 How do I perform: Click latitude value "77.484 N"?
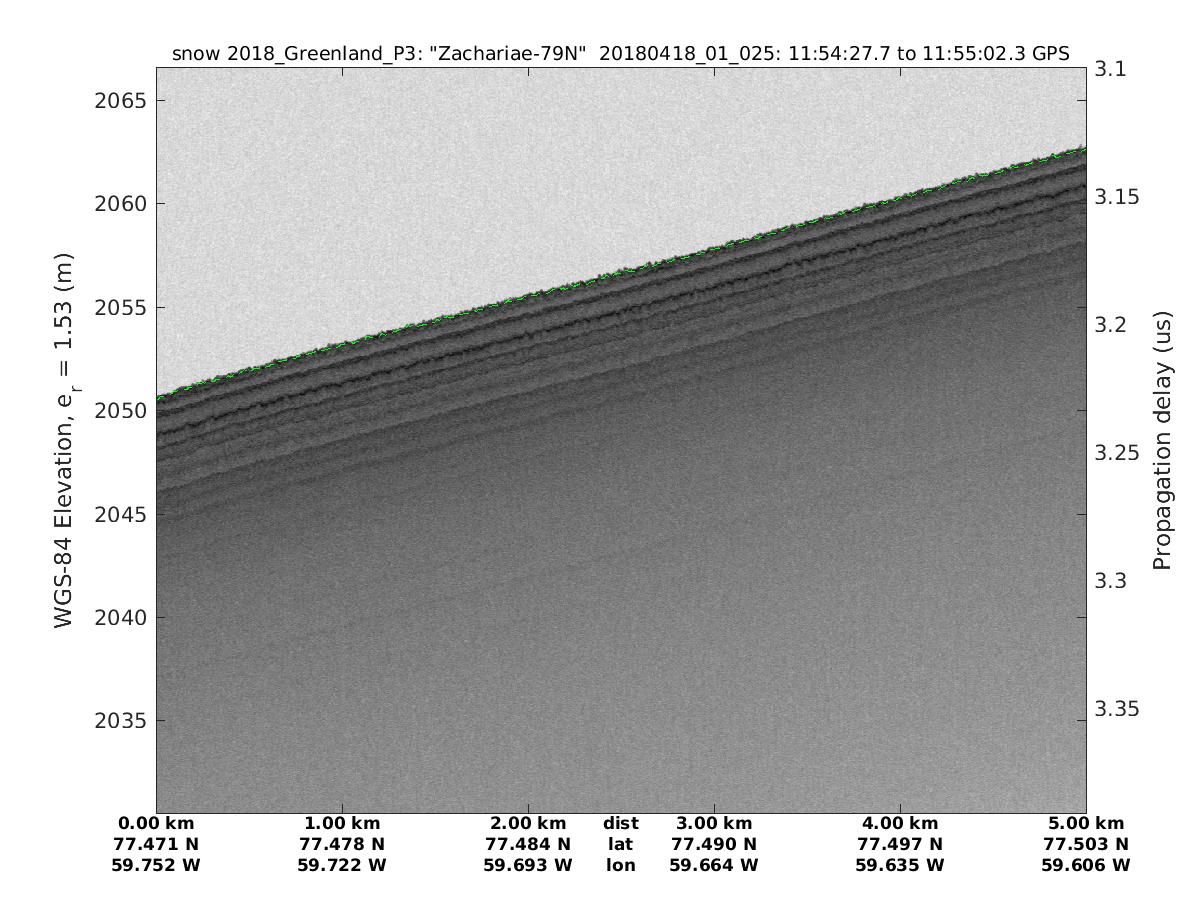tap(528, 844)
